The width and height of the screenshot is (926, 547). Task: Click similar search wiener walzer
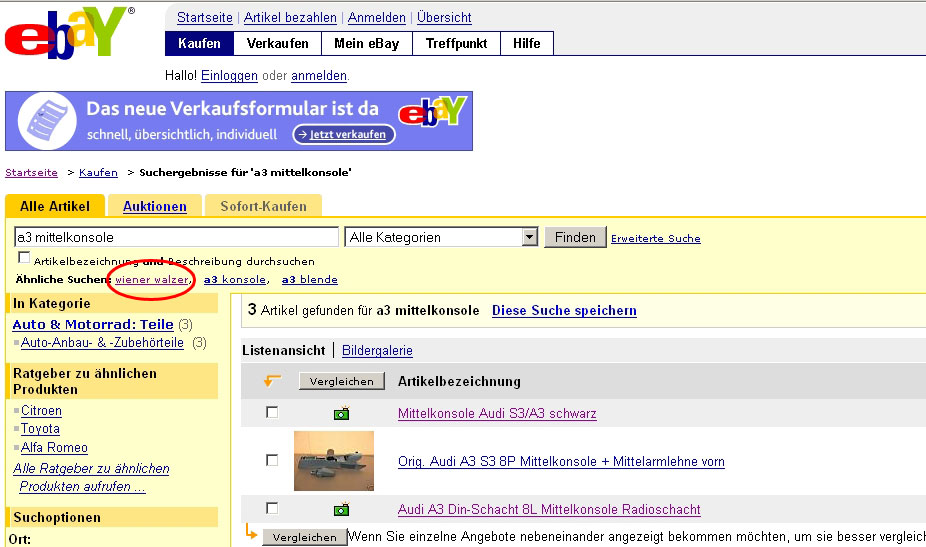click(152, 279)
